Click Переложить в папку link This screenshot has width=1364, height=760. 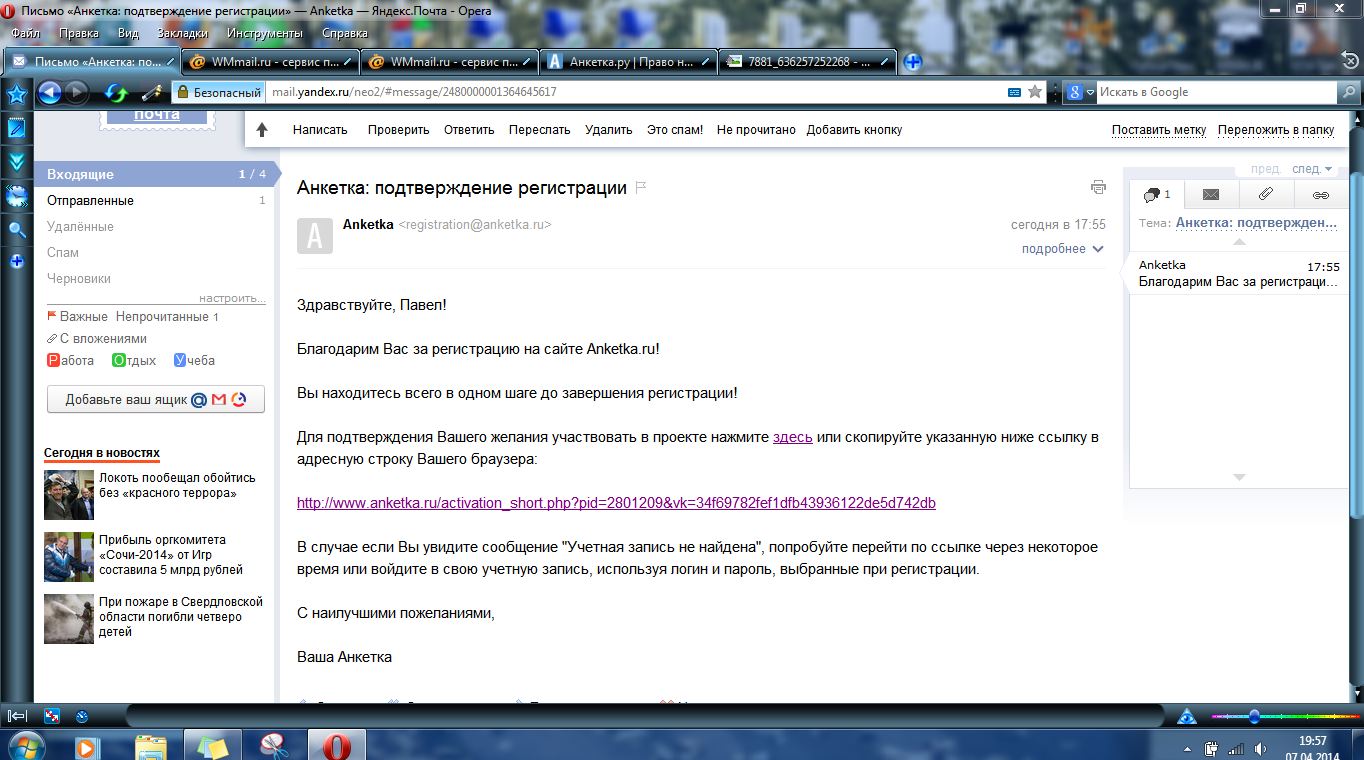[1276, 130]
